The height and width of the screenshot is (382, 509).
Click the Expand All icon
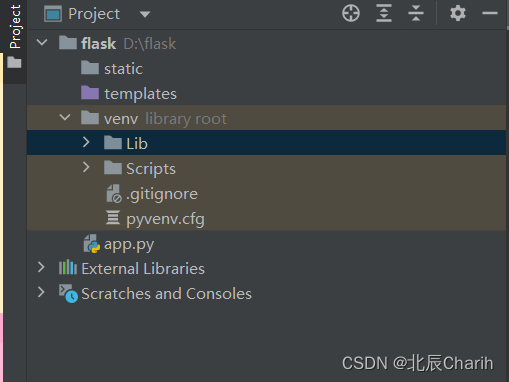tap(384, 14)
